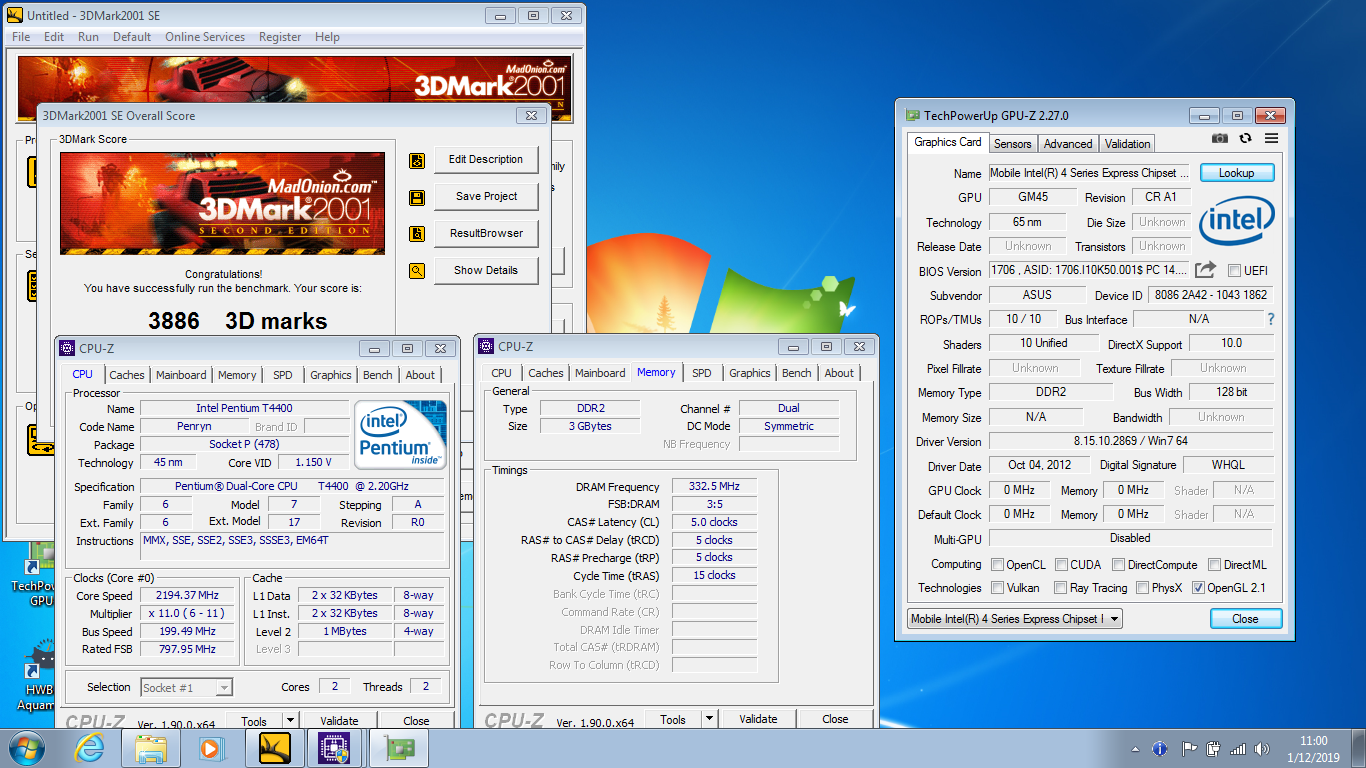This screenshot has height=768, width=1366.
Task: Expand Tools dropdown arrow in left CPU-Z
Action: pyautogui.click(x=289, y=720)
